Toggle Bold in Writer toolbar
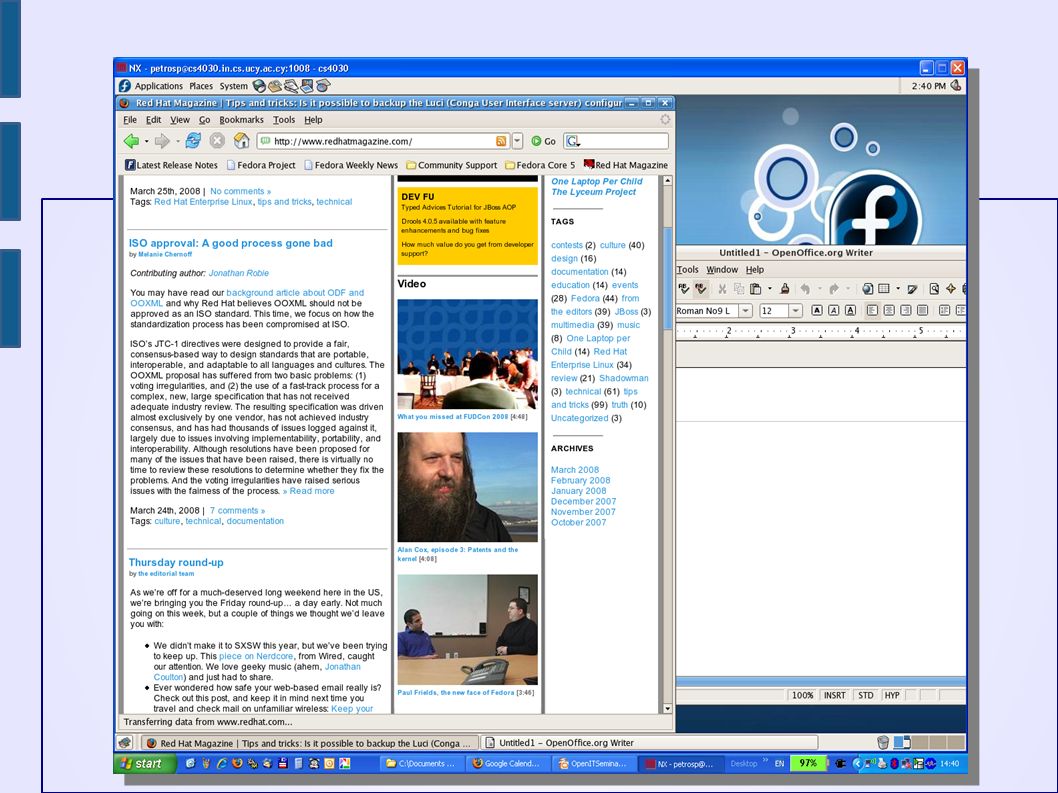 click(x=817, y=310)
